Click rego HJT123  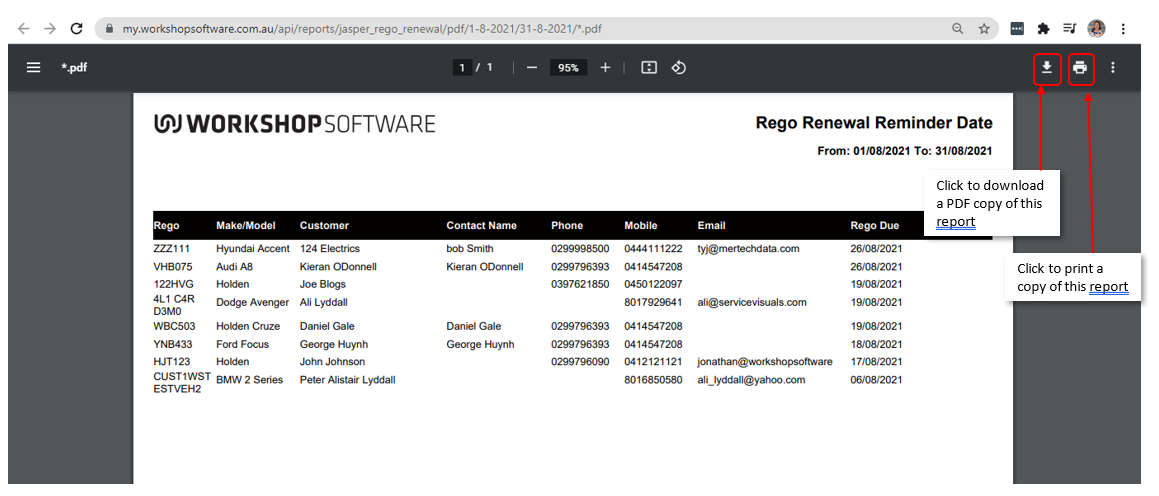pos(171,361)
